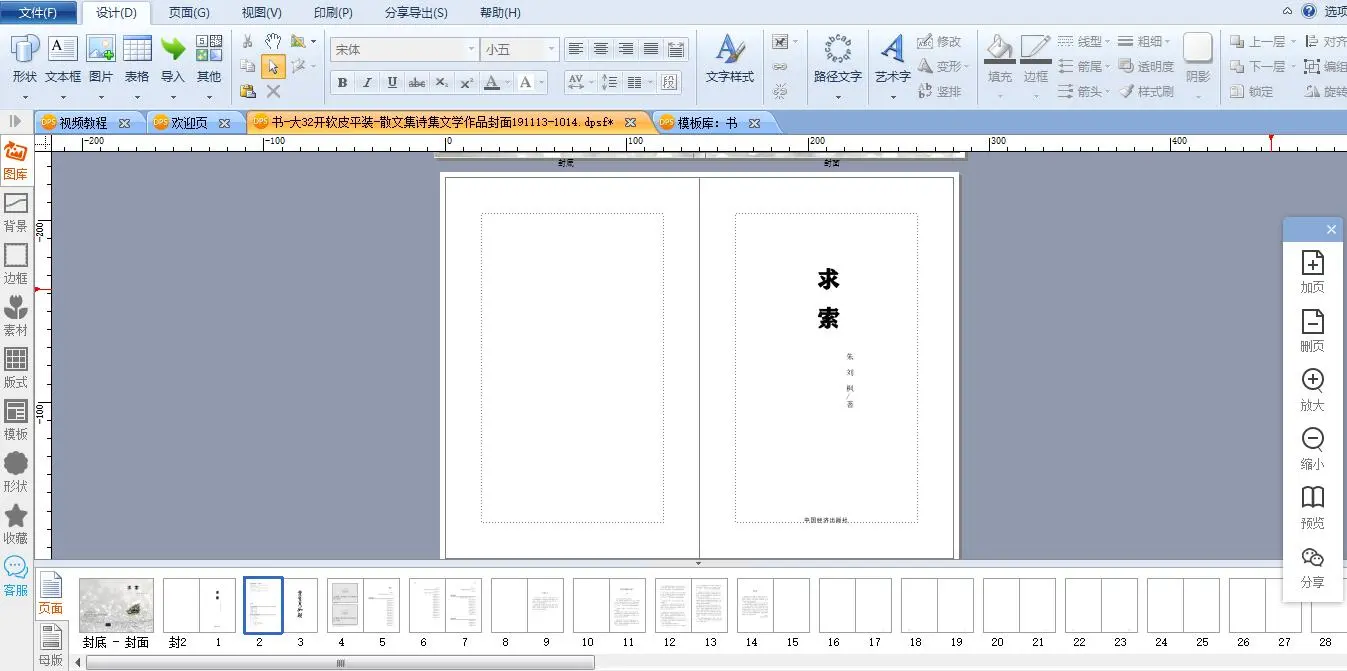The height and width of the screenshot is (671, 1347).
Task: Click the 文本框 text box tool
Action: [x=62, y=59]
